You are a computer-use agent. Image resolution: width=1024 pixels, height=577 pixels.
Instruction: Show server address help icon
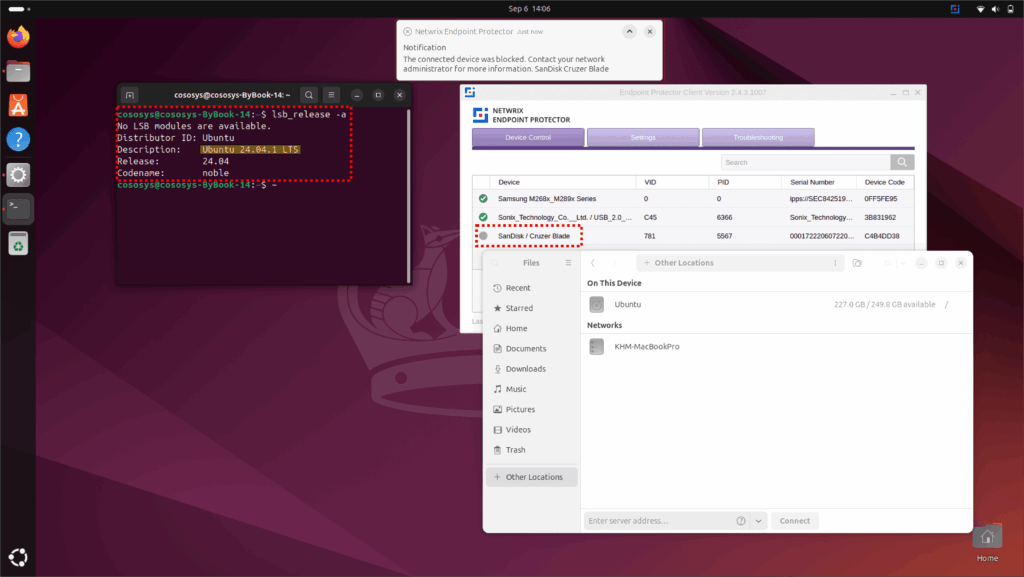[x=741, y=521]
